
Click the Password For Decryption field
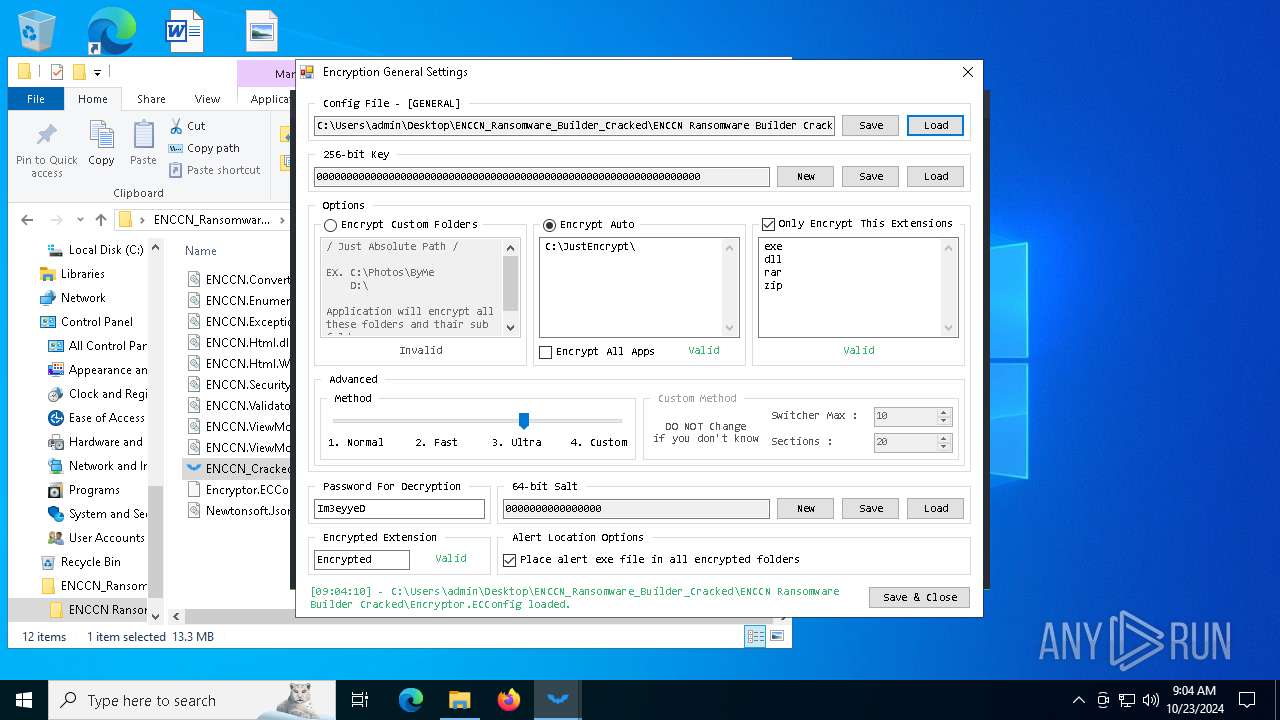pyautogui.click(x=399, y=509)
